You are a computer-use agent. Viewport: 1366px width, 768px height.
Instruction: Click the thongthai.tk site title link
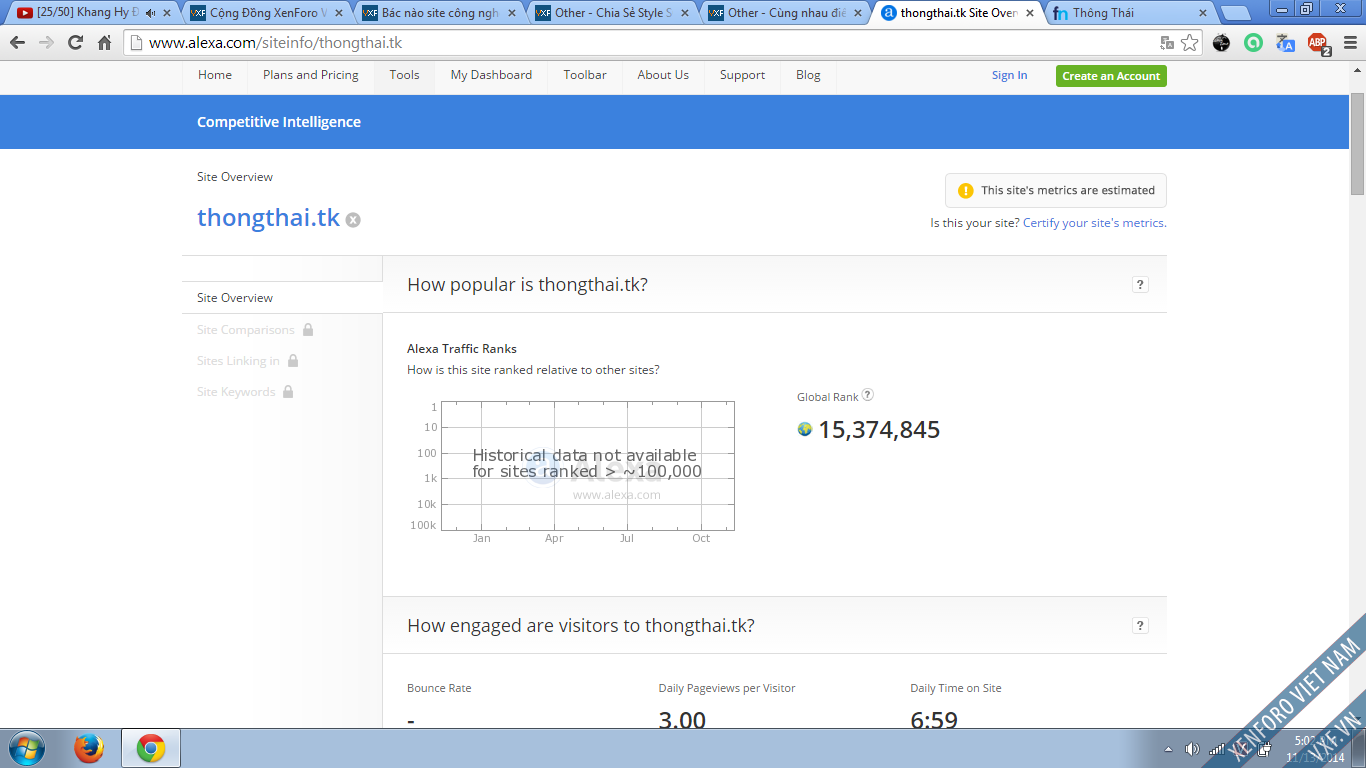(268, 218)
